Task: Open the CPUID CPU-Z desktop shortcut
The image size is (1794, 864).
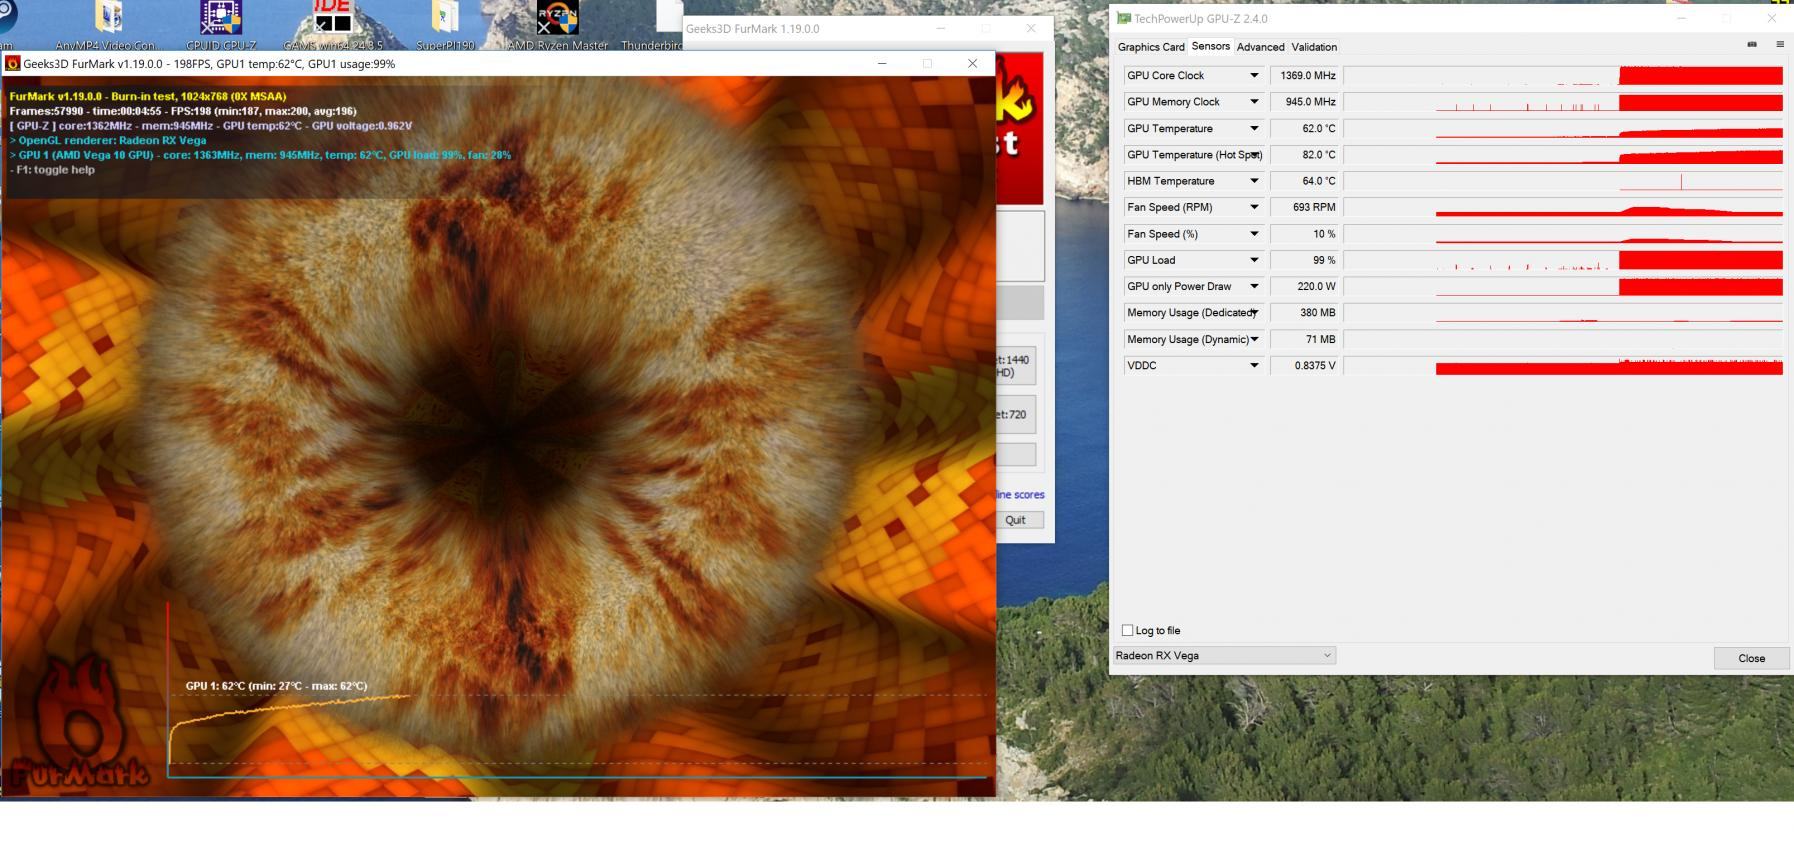Action: point(221,25)
